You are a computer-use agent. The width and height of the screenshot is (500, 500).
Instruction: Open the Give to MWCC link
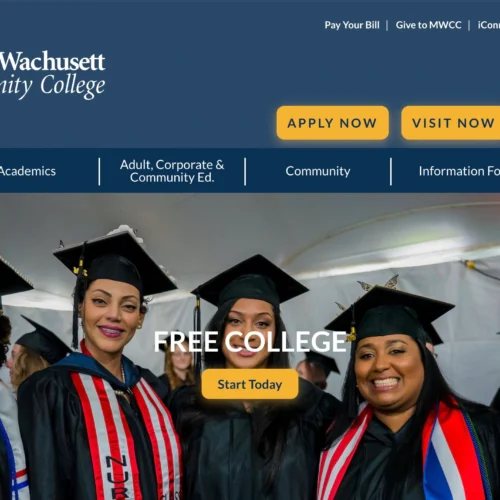click(x=428, y=25)
